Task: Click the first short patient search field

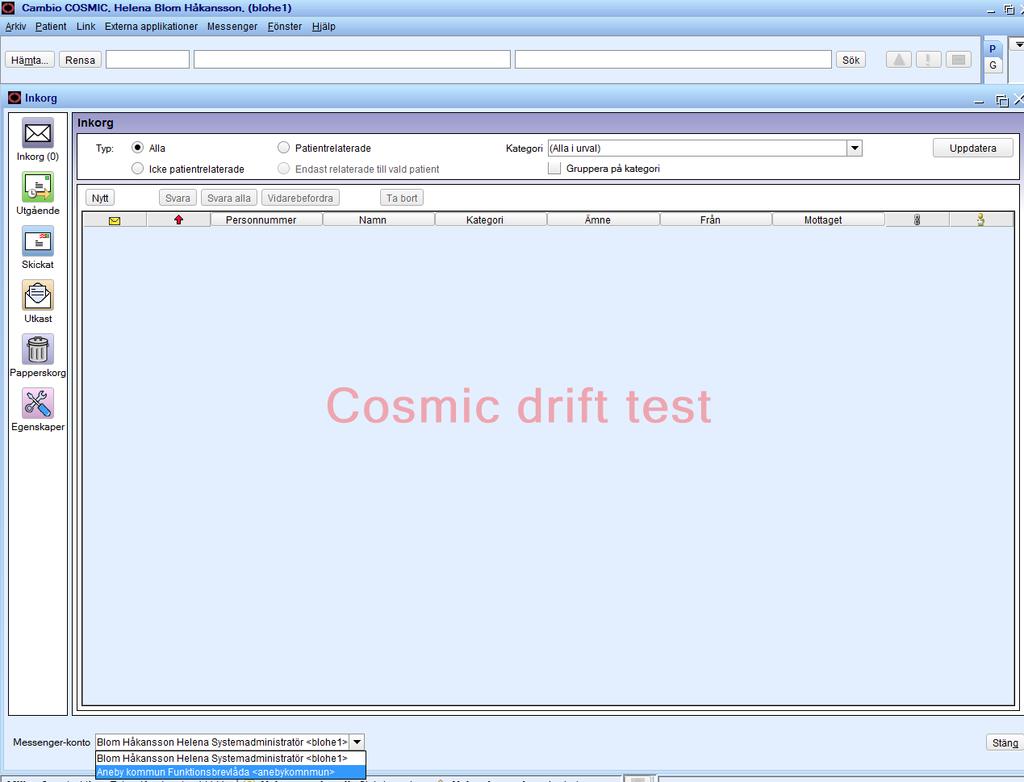Action: tap(148, 59)
